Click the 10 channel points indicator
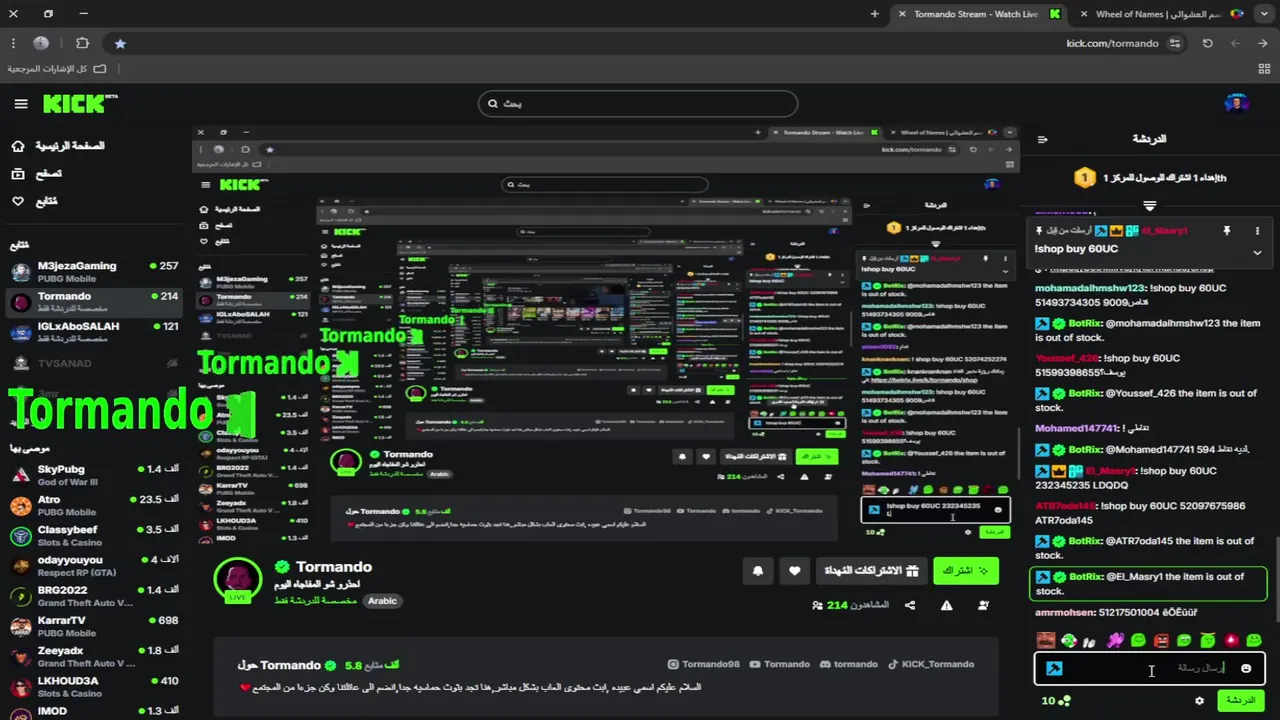The height and width of the screenshot is (720, 1280). click(x=1055, y=700)
